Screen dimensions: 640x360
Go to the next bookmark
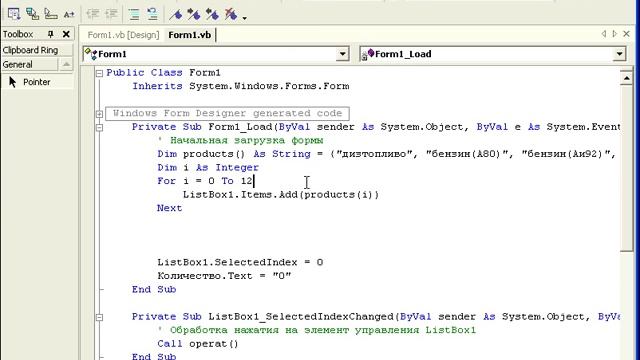click(194, 14)
